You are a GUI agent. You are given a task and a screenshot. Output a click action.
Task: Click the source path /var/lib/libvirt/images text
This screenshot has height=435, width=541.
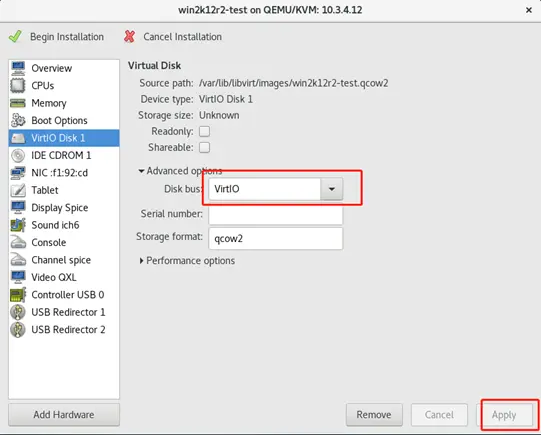[x=294, y=83]
